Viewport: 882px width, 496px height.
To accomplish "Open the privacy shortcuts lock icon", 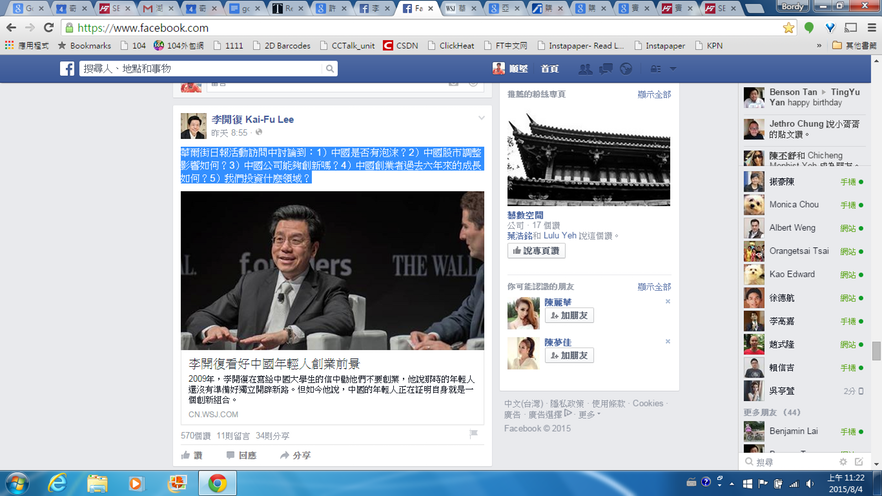I will [x=655, y=69].
